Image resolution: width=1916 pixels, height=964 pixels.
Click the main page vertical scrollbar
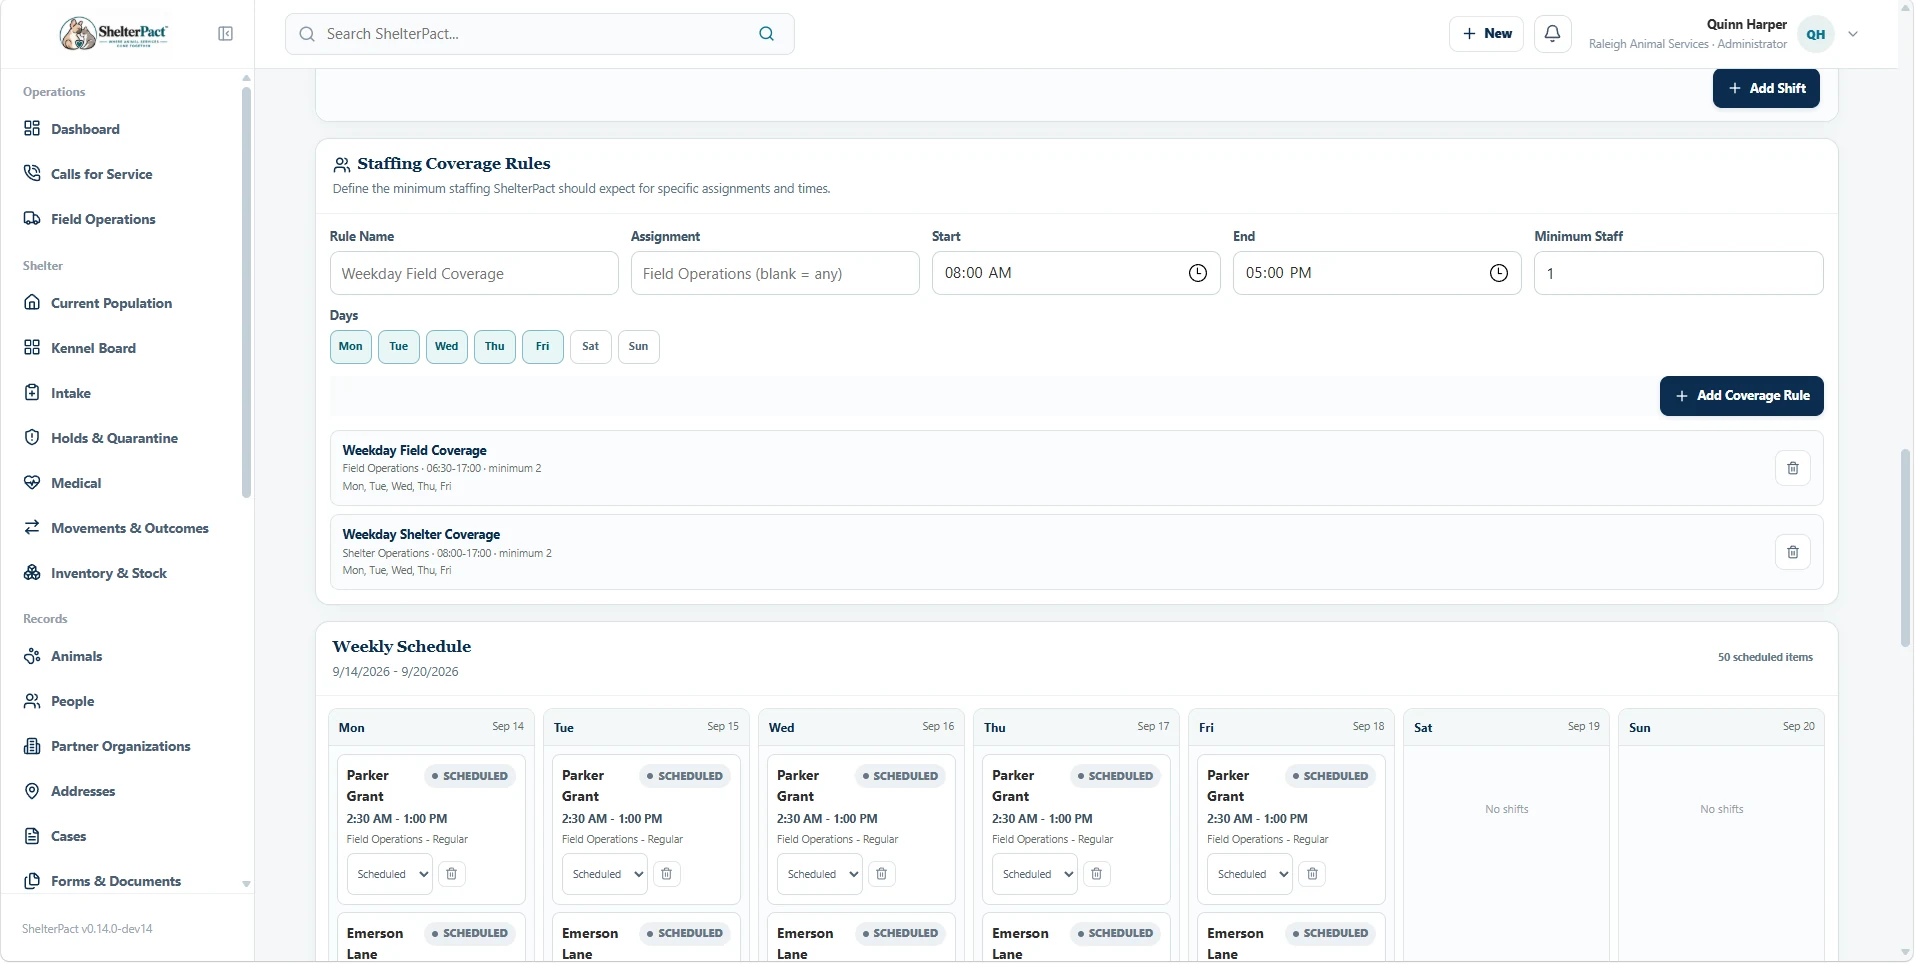click(x=1905, y=548)
